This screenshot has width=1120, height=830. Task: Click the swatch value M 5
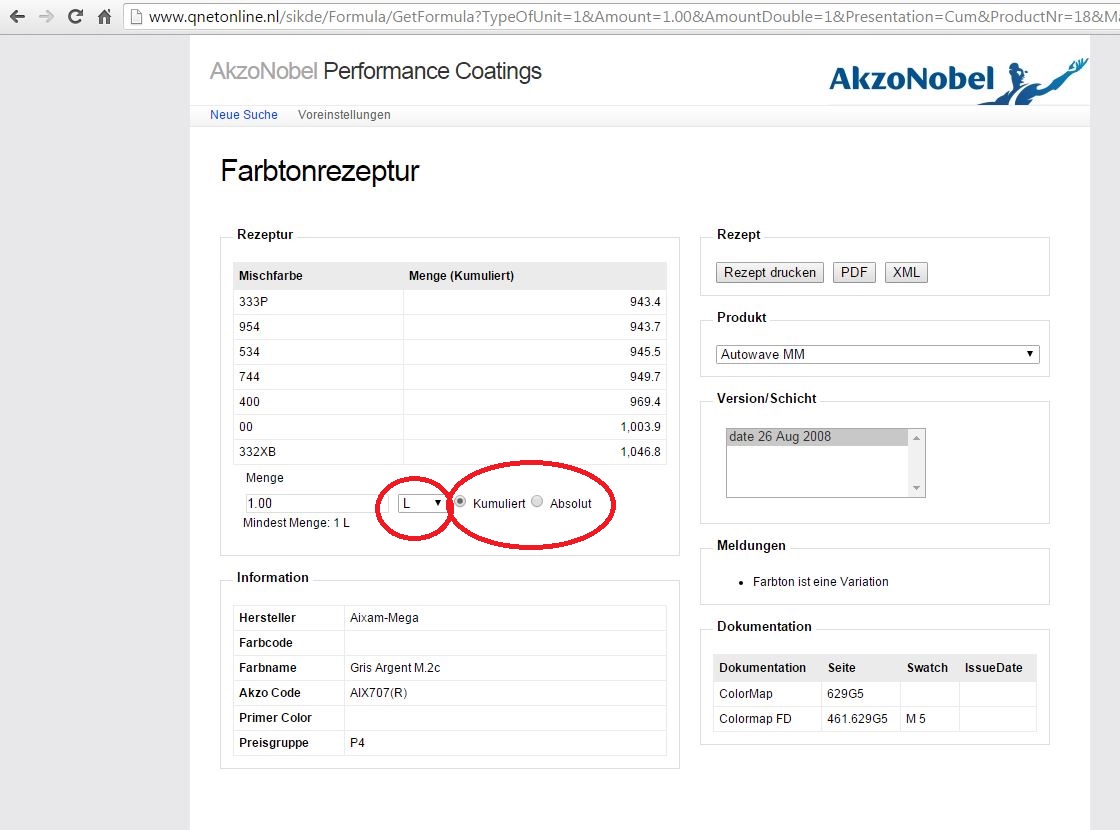916,719
